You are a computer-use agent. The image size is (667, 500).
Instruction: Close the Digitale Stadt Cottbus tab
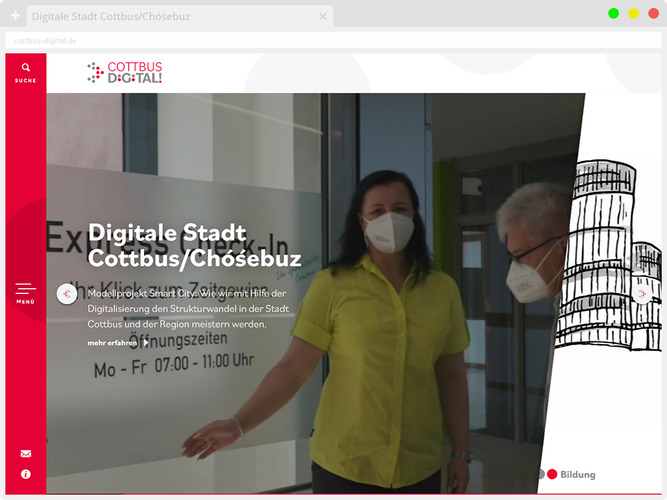pyautogui.click(x=322, y=17)
